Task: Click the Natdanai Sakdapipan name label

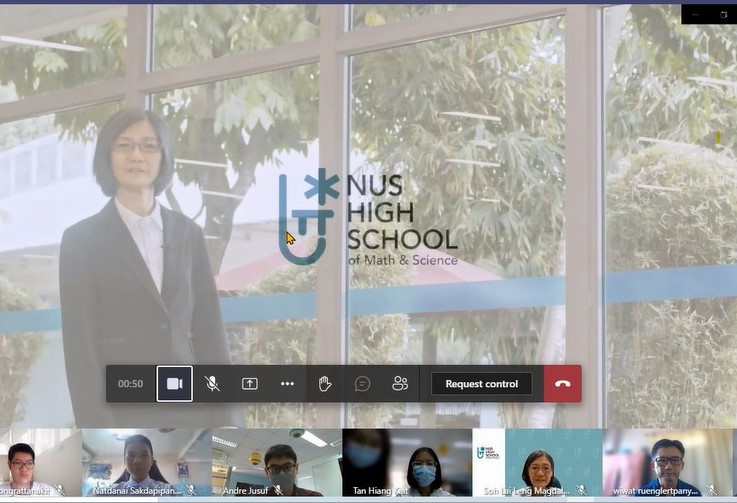Action: [x=137, y=491]
